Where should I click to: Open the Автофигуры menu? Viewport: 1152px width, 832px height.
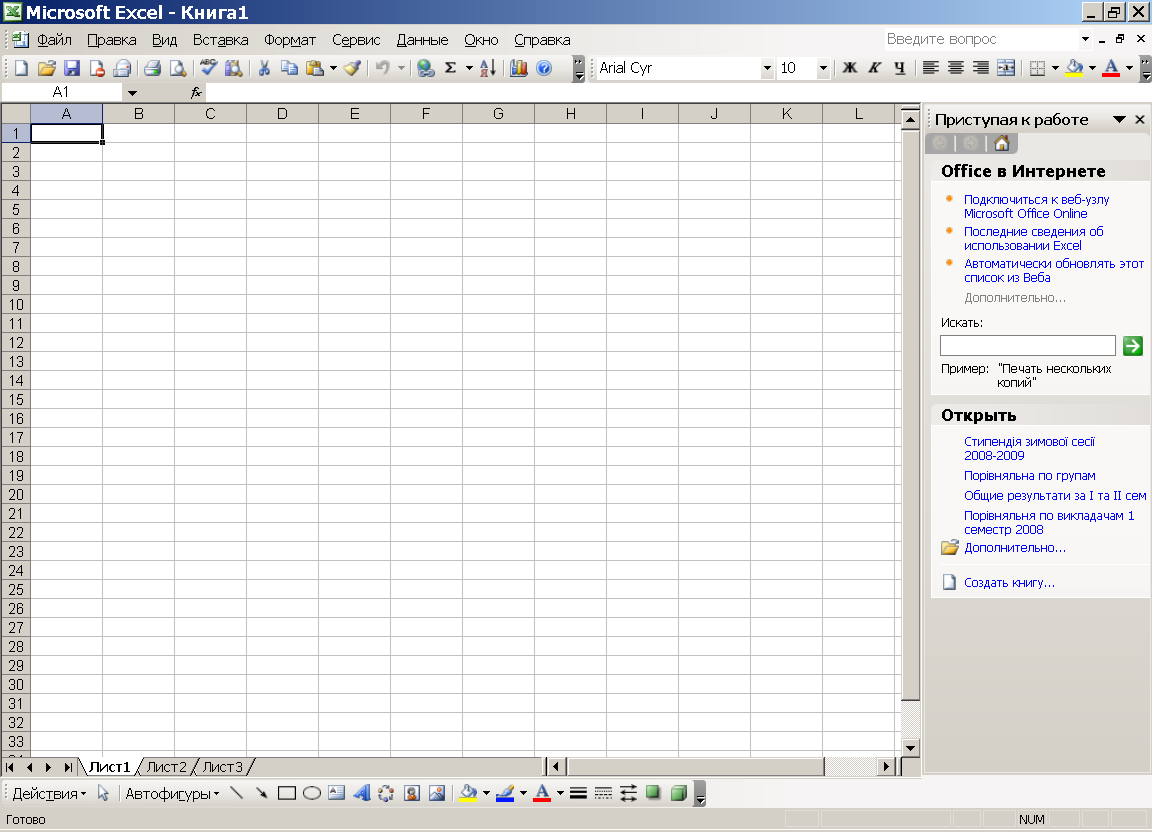172,794
